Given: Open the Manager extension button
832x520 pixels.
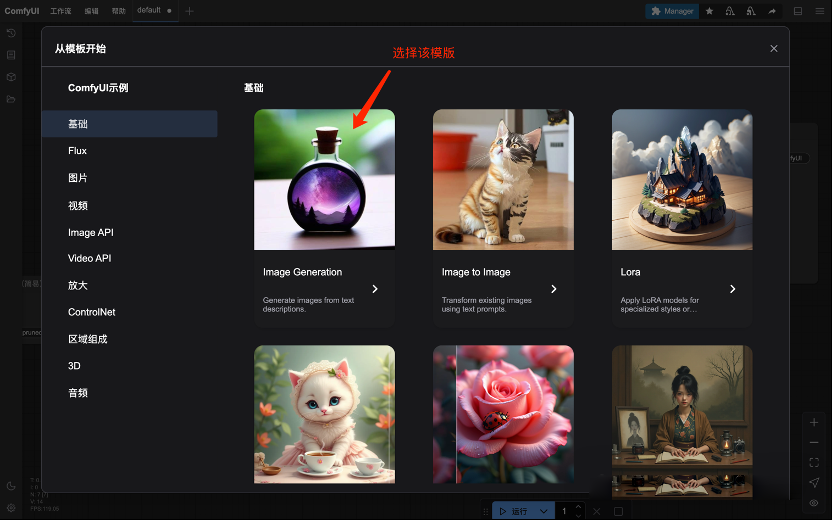Looking at the screenshot, I should pyautogui.click(x=672, y=11).
